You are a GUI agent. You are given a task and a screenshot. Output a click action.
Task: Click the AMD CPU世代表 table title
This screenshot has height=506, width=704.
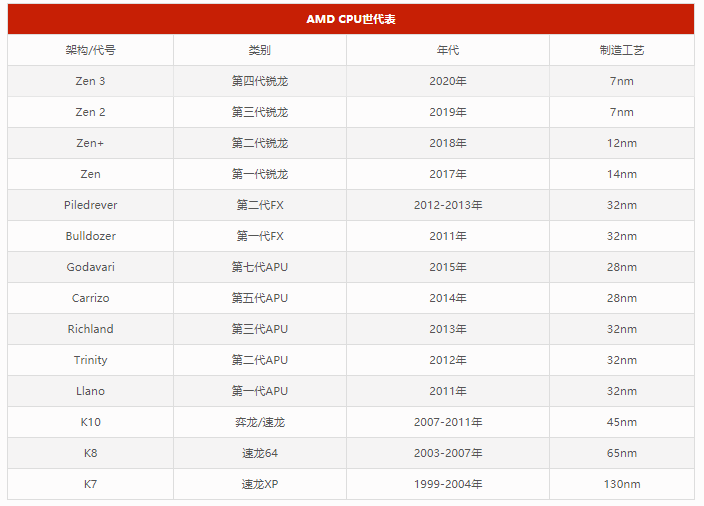(x=350, y=19)
